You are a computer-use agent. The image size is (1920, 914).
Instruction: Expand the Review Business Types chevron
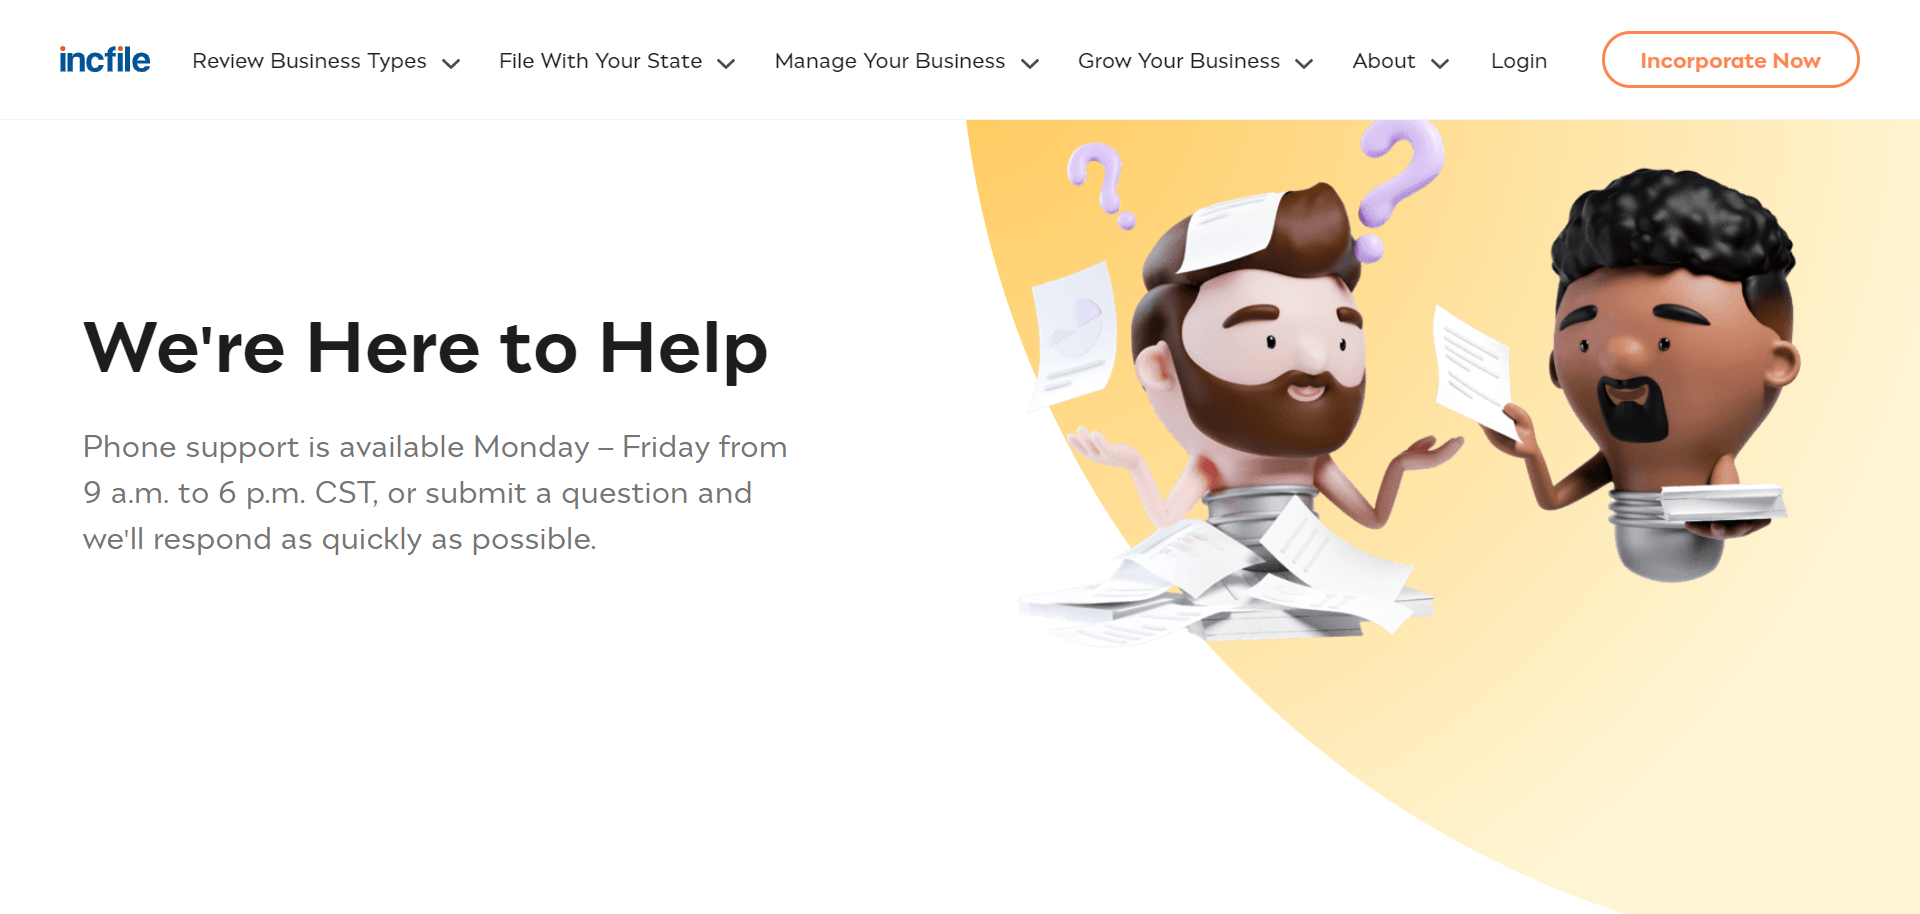click(x=451, y=63)
